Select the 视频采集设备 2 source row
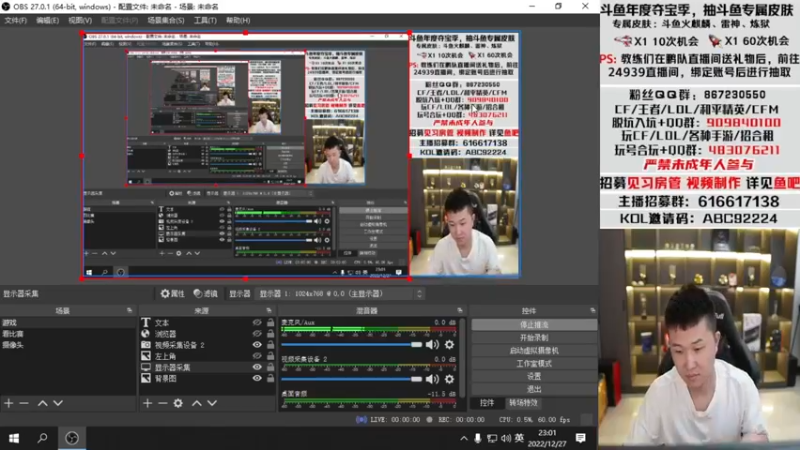The image size is (800, 450). pyautogui.click(x=208, y=345)
